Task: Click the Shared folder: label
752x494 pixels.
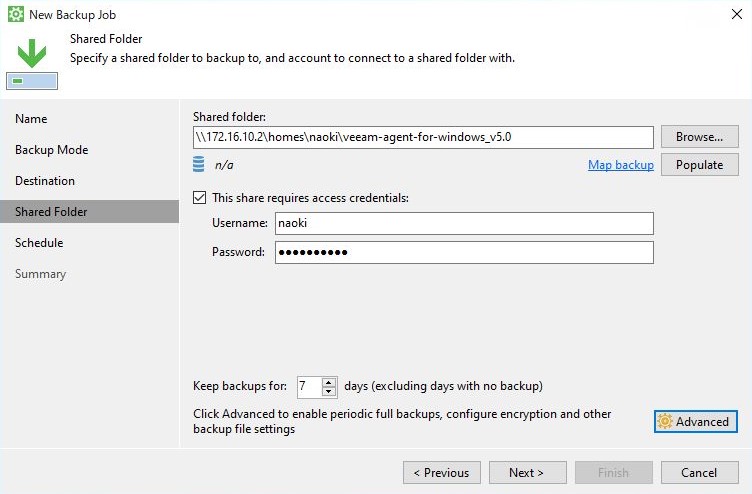Action: pyautogui.click(x=229, y=117)
